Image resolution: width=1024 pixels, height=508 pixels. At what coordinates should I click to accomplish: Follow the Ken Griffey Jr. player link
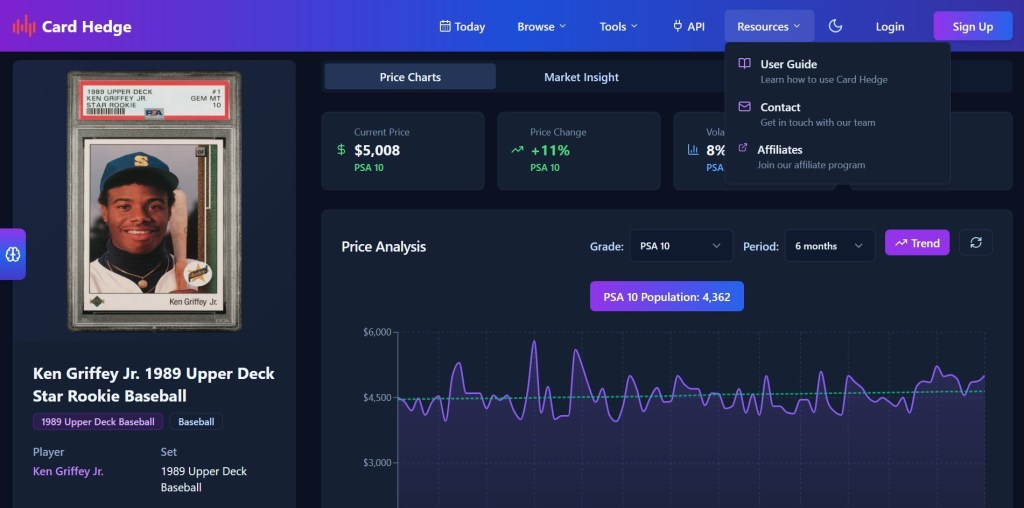tap(68, 471)
